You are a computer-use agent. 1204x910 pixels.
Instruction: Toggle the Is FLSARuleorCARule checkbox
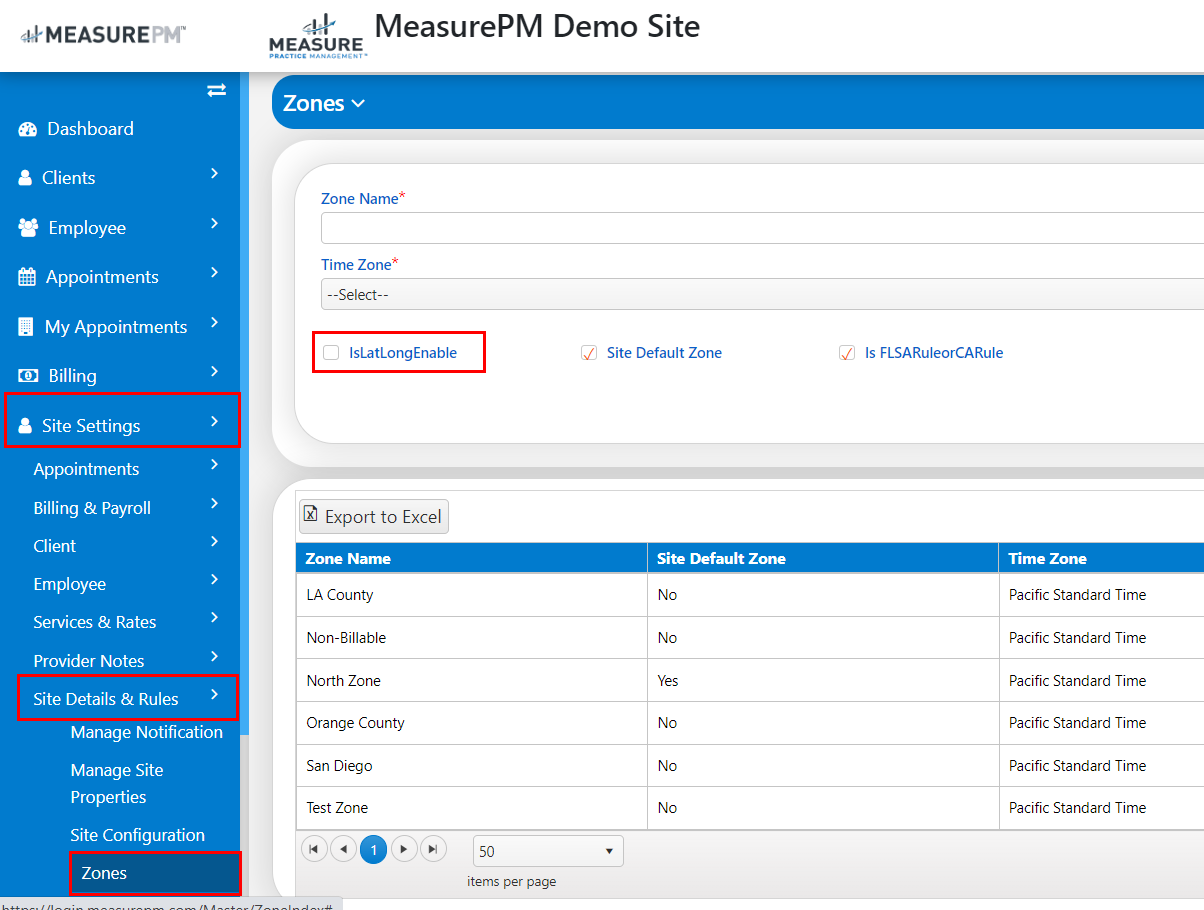(x=847, y=352)
